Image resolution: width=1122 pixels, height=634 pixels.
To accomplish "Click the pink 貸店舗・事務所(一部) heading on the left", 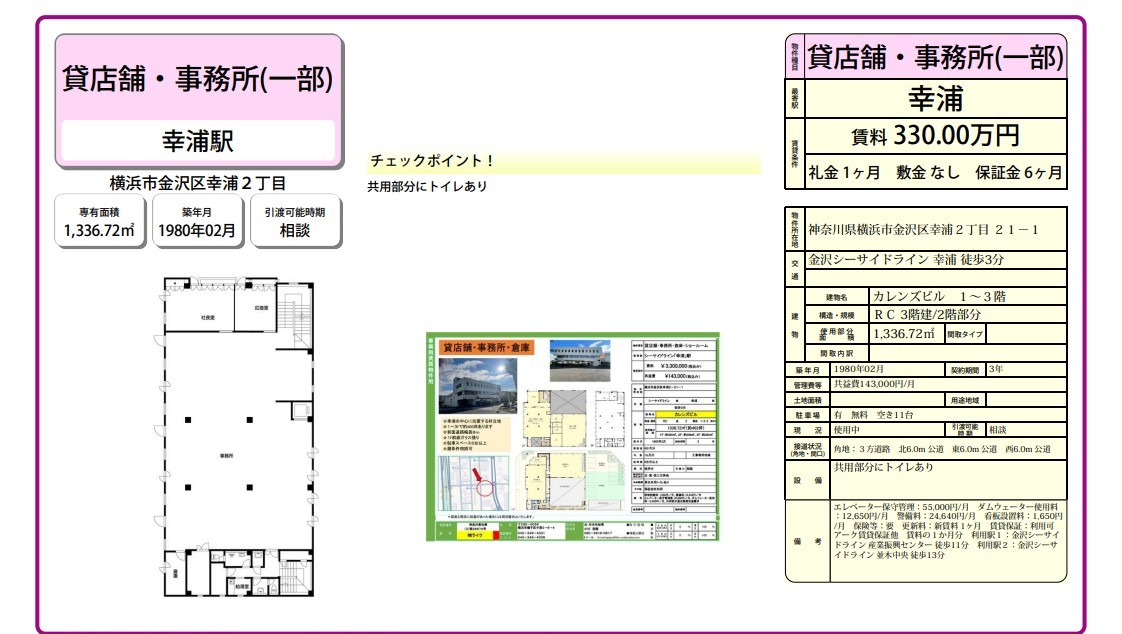I will tap(198, 78).
